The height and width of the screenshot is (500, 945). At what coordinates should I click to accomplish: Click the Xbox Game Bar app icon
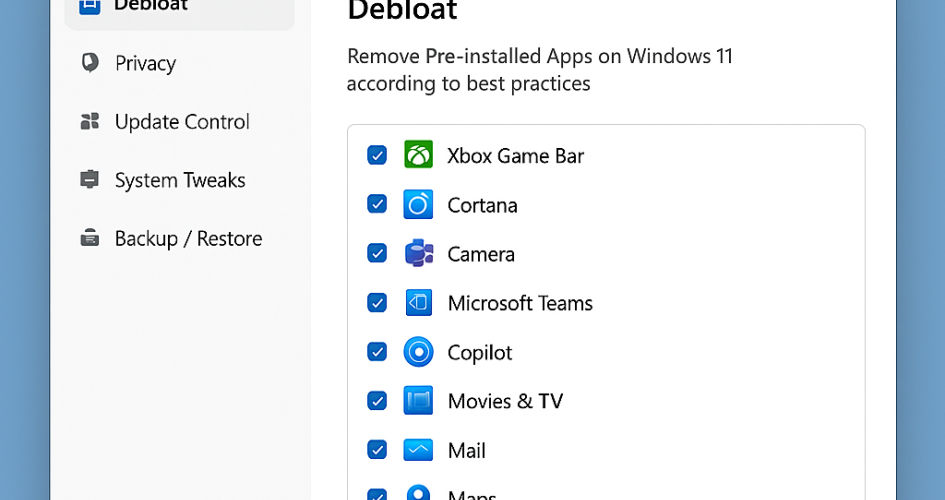[x=418, y=155]
